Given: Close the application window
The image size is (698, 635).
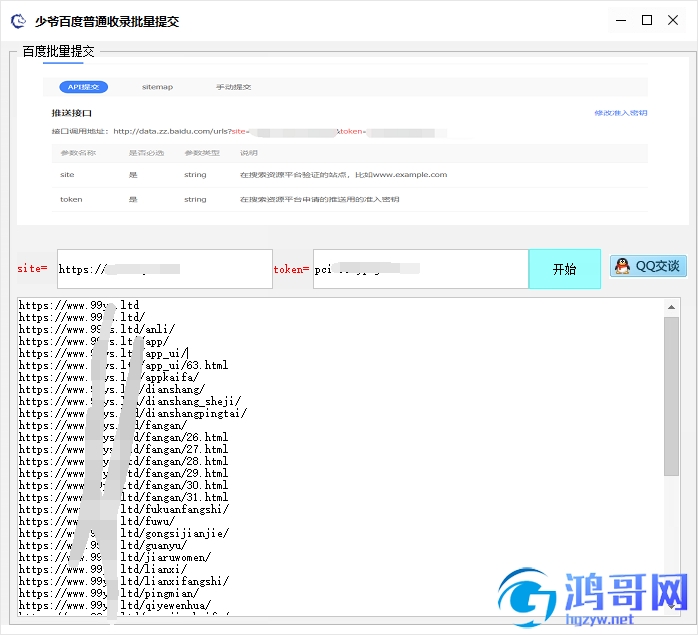Looking at the screenshot, I should pyautogui.click(x=673, y=20).
